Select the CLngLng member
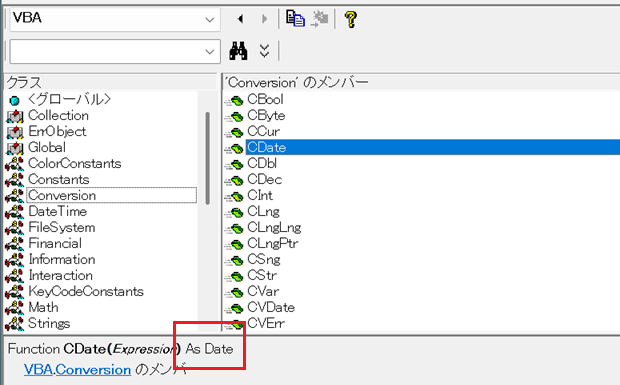The width and height of the screenshot is (620, 385). click(274, 227)
